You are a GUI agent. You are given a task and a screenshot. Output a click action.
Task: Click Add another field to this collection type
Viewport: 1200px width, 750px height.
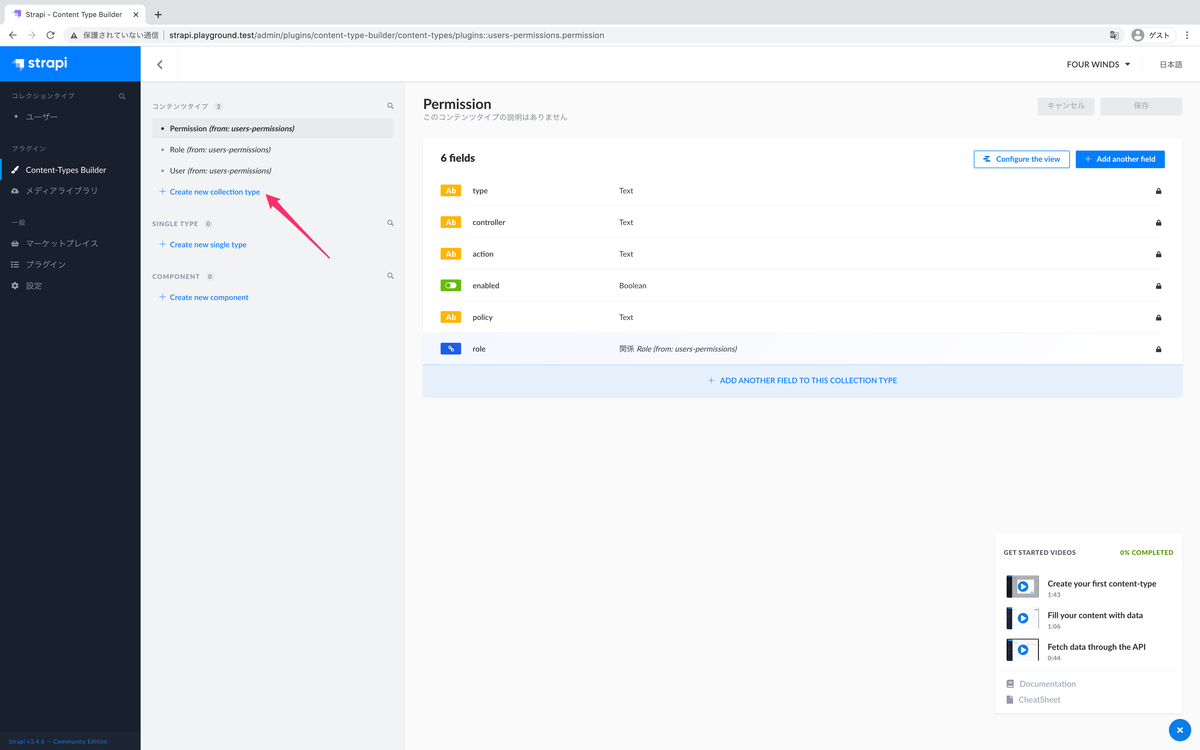[802, 381]
